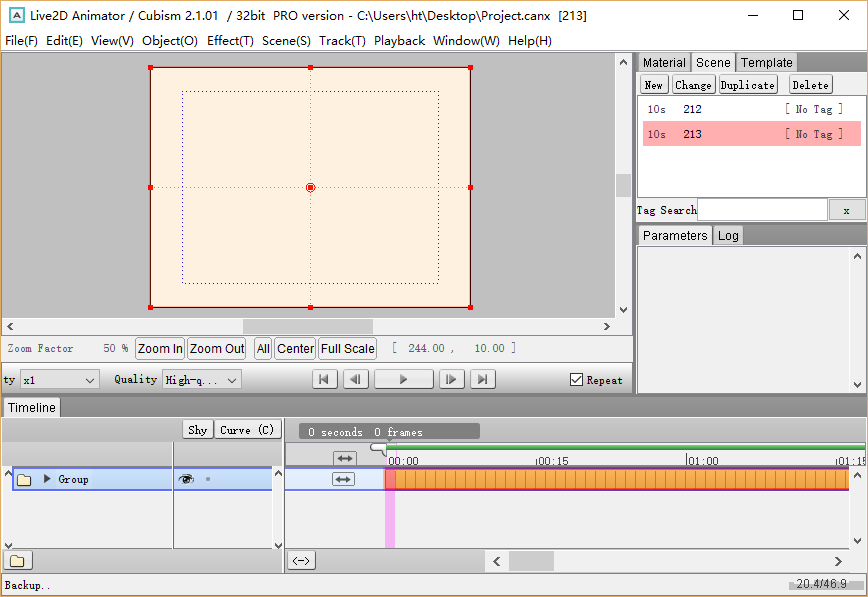Select scene 213 in list

point(752,134)
